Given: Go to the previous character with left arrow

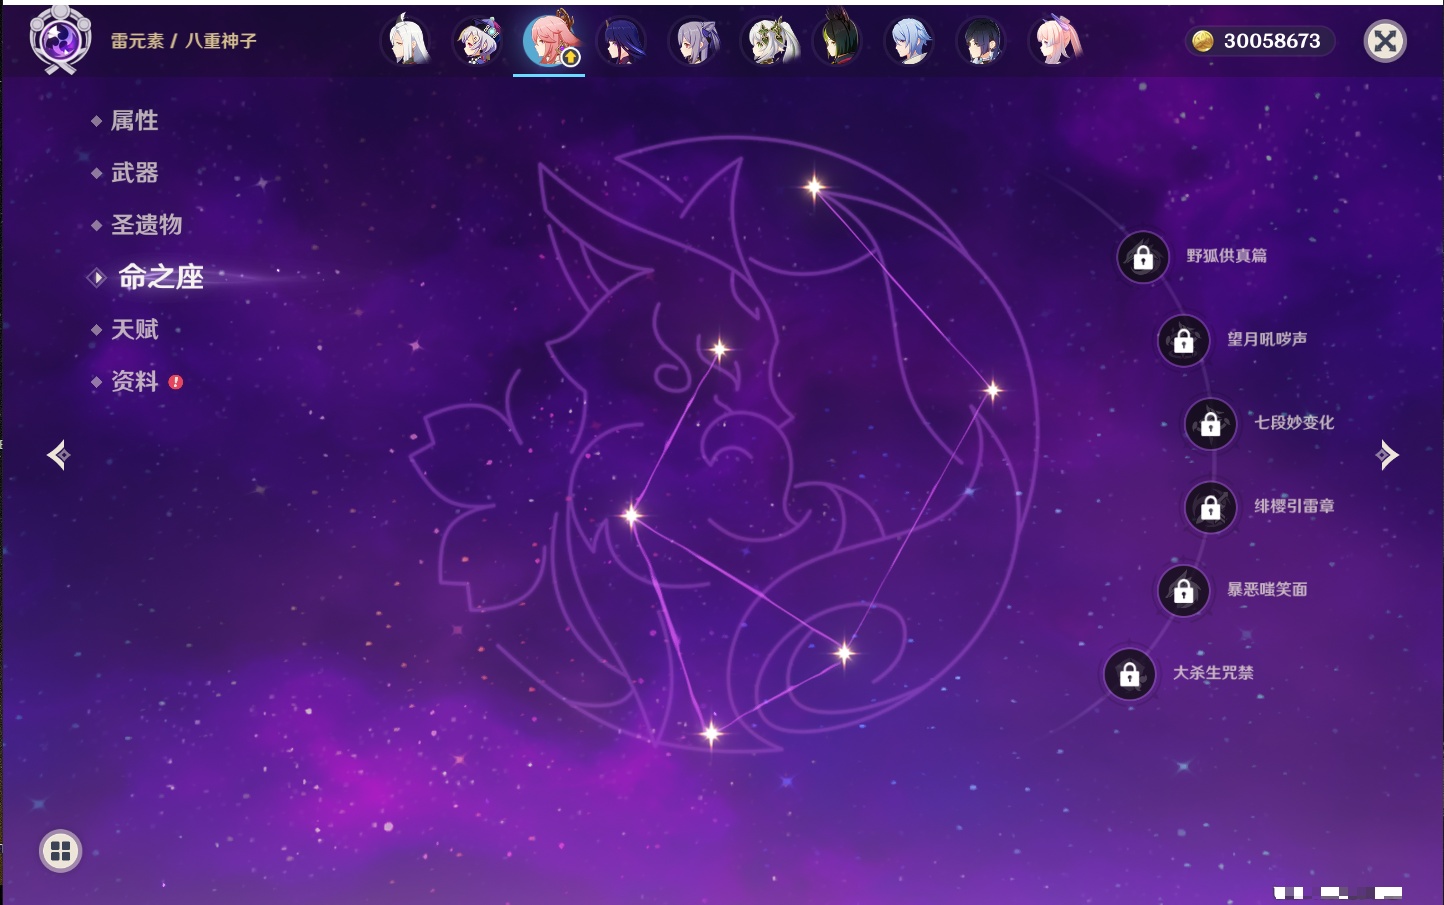Looking at the screenshot, I should click(58, 455).
